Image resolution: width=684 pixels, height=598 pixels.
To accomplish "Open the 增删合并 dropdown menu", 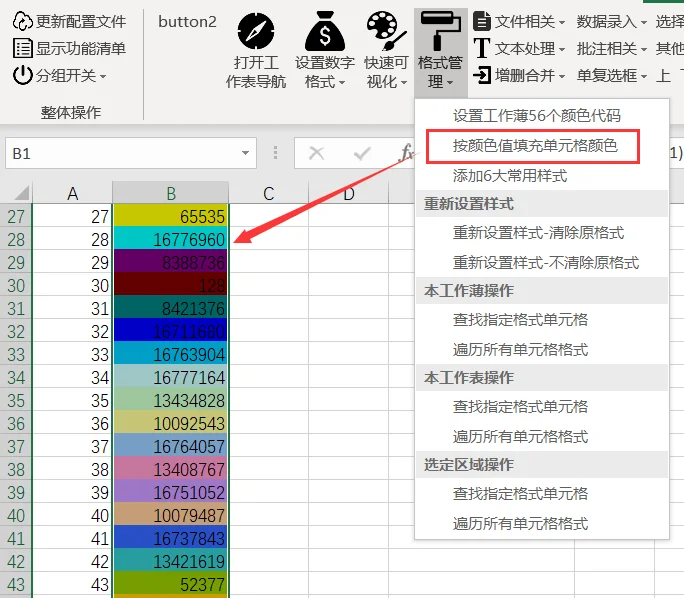I will [530, 76].
